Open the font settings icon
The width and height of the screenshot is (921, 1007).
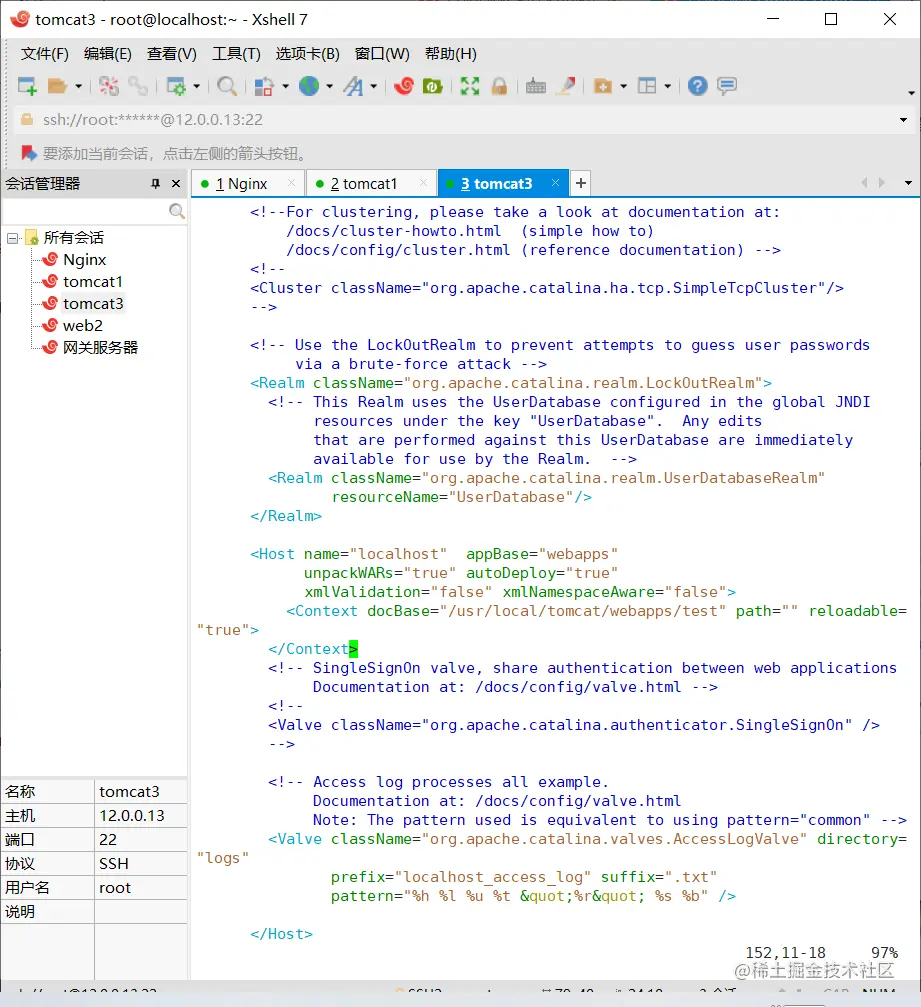tap(353, 87)
